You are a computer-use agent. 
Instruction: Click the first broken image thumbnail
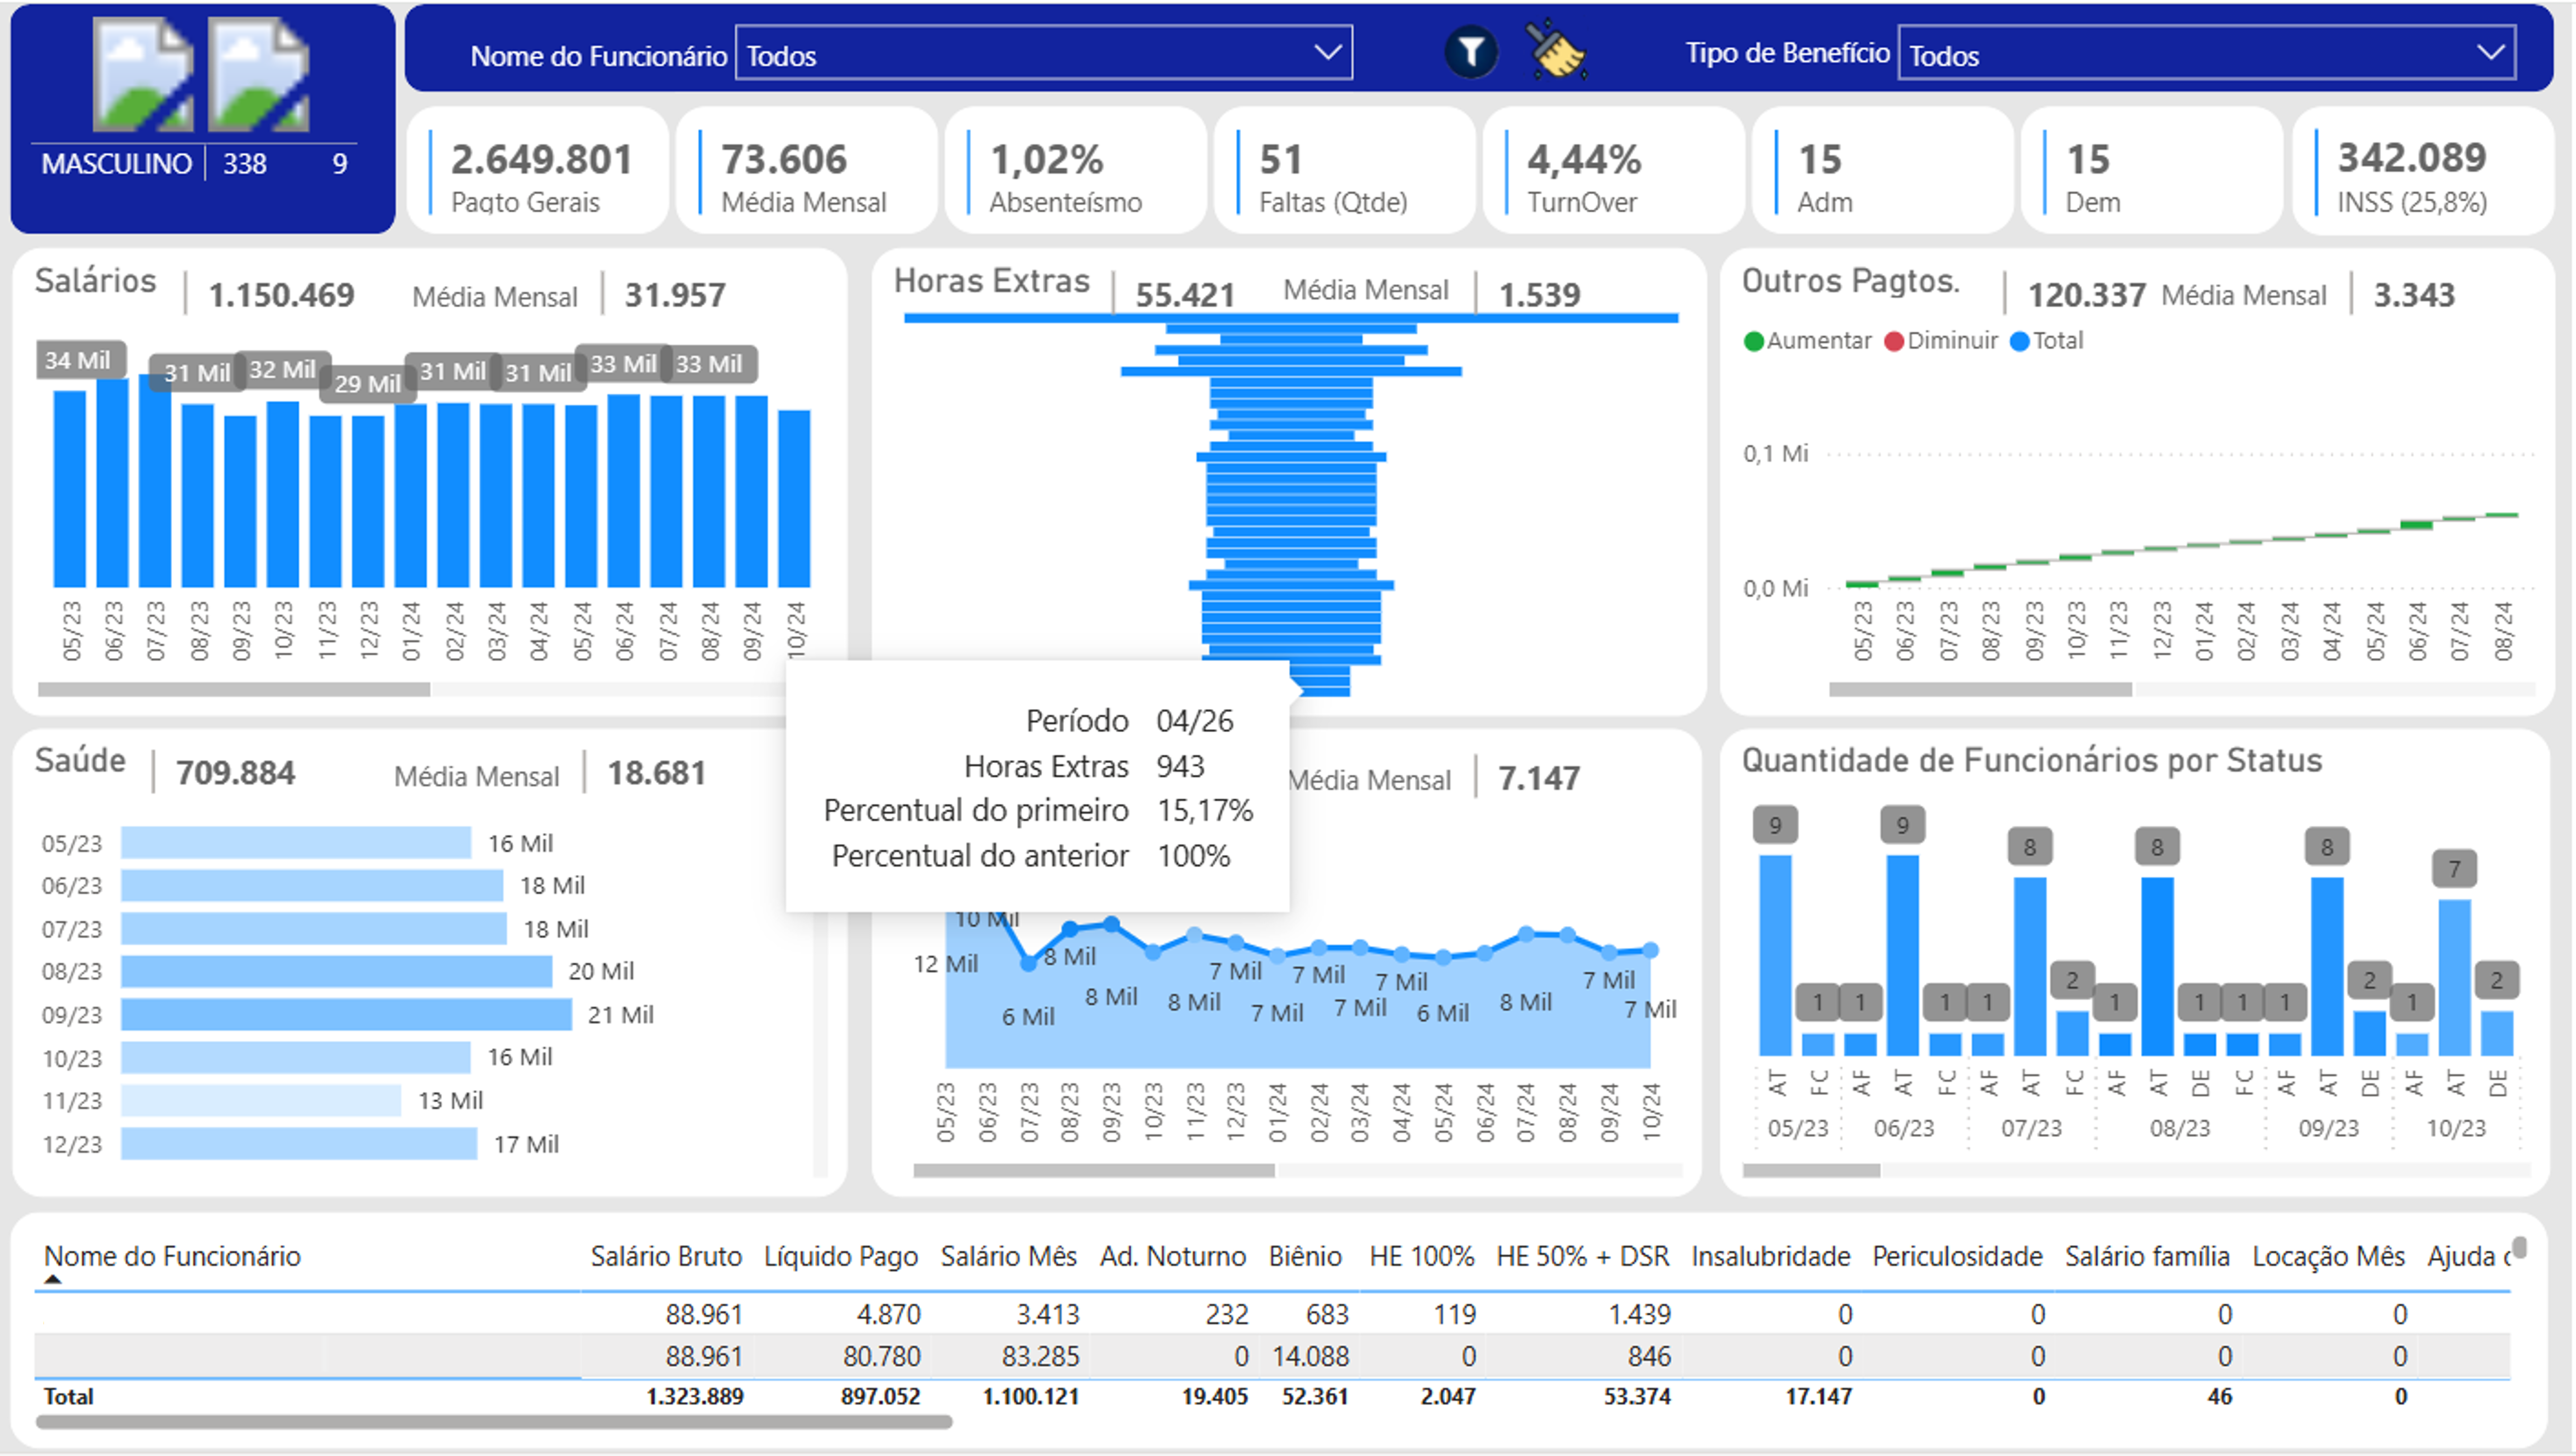pyautogui.click(x=143, y=75)
